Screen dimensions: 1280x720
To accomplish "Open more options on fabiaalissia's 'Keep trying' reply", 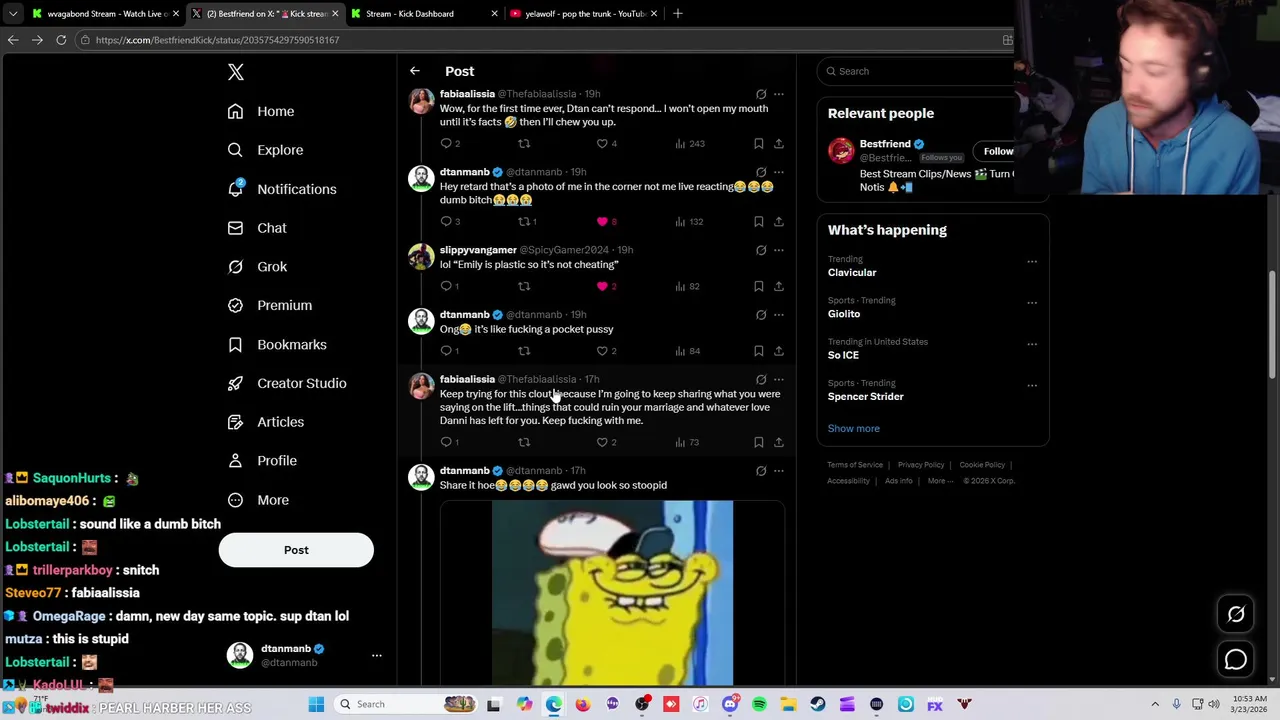I will tap(779, 379).
